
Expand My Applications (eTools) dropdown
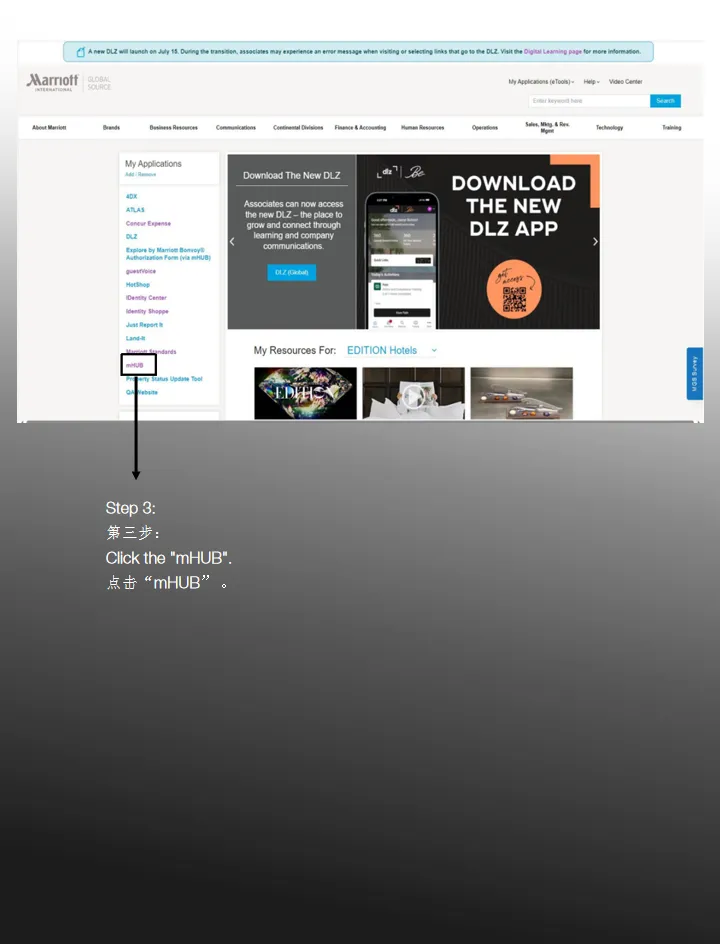pyautogui.click(x=541, y=82)
